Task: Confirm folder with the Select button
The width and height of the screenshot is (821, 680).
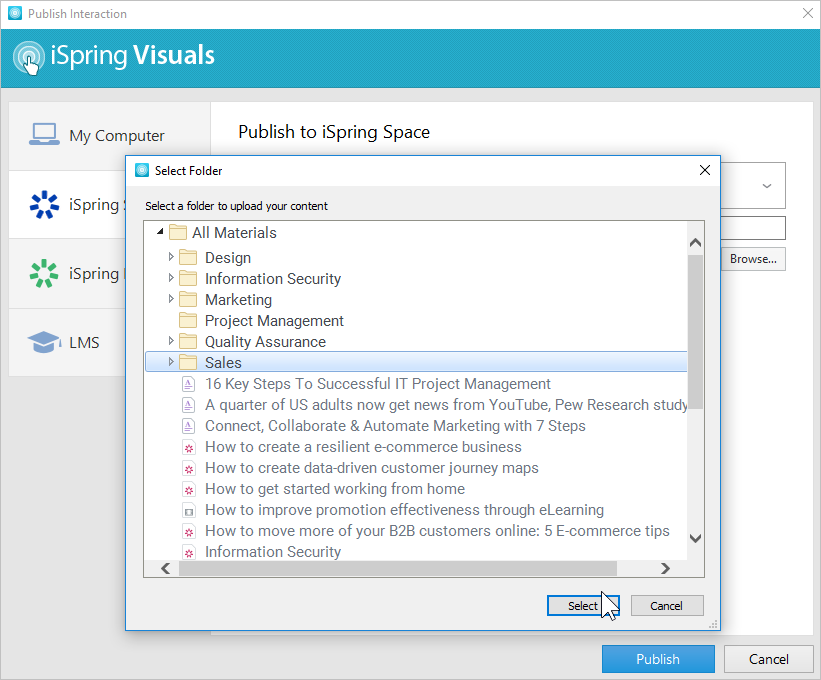Action: point(583,606)
